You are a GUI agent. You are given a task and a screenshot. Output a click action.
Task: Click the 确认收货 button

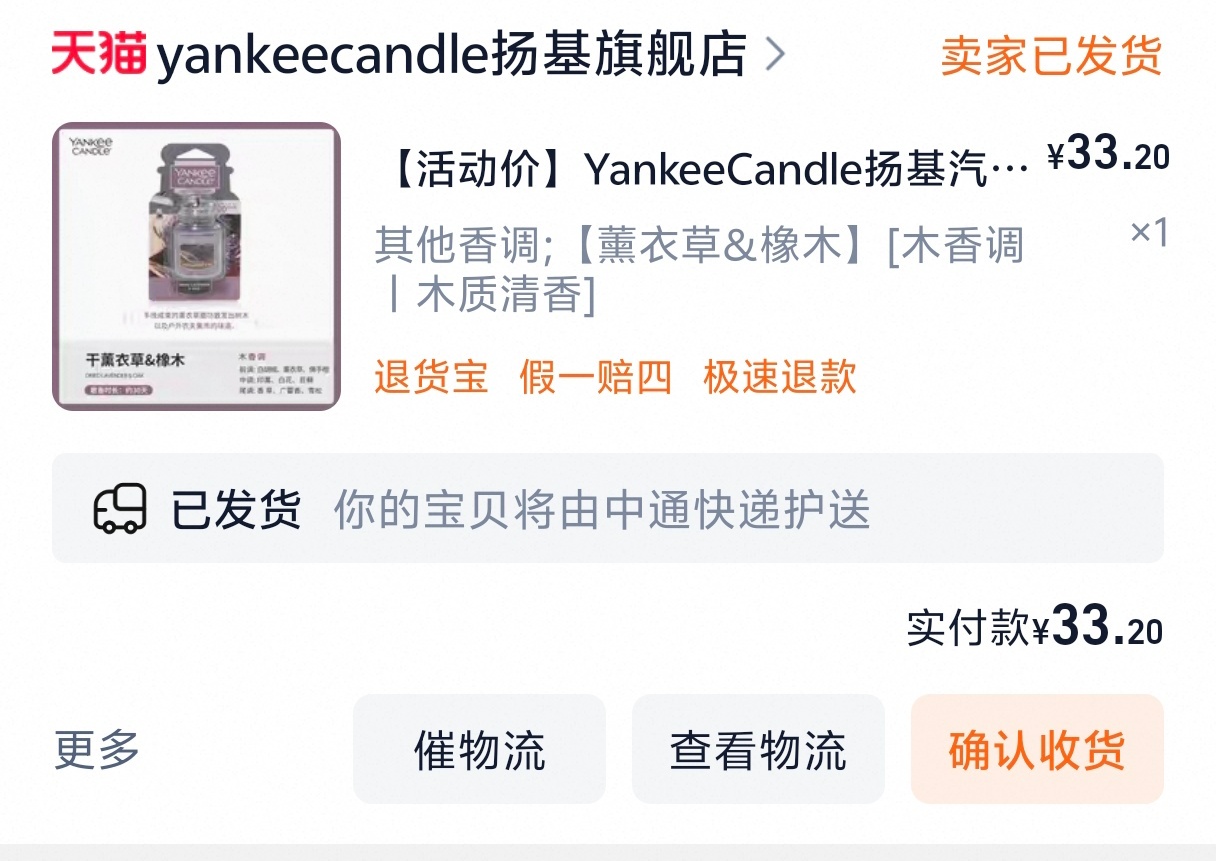[1037, 749]
